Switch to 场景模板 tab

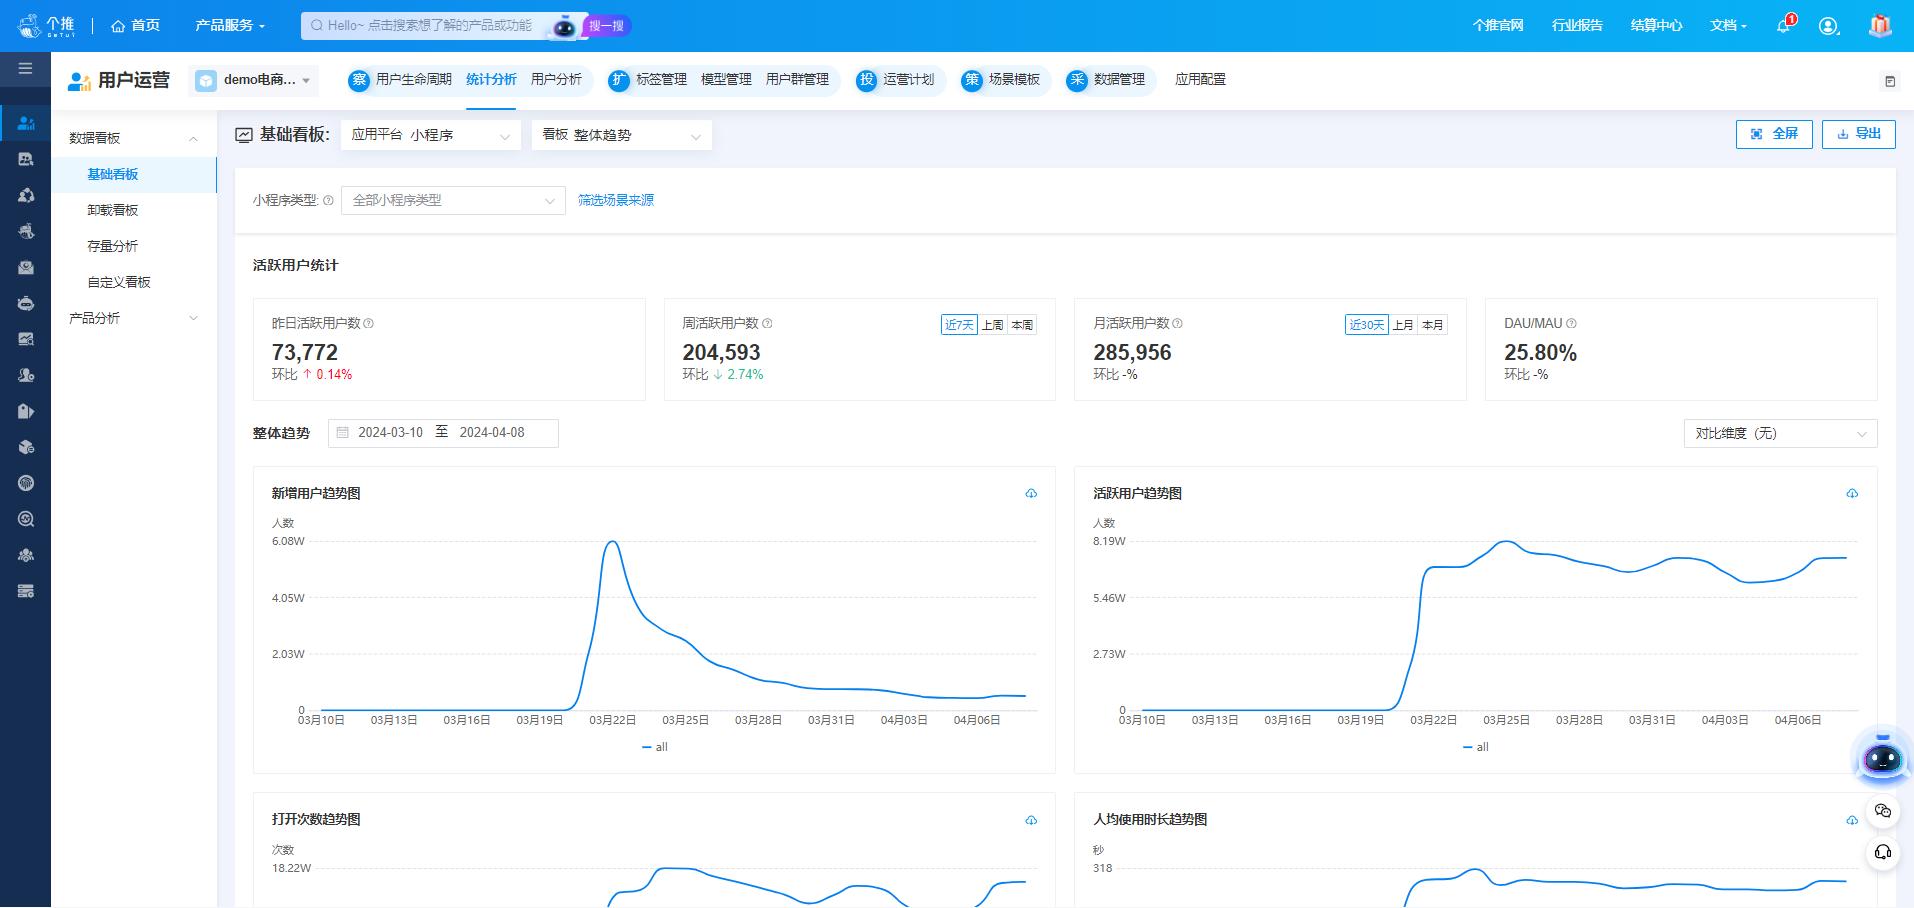point(1014,79)
